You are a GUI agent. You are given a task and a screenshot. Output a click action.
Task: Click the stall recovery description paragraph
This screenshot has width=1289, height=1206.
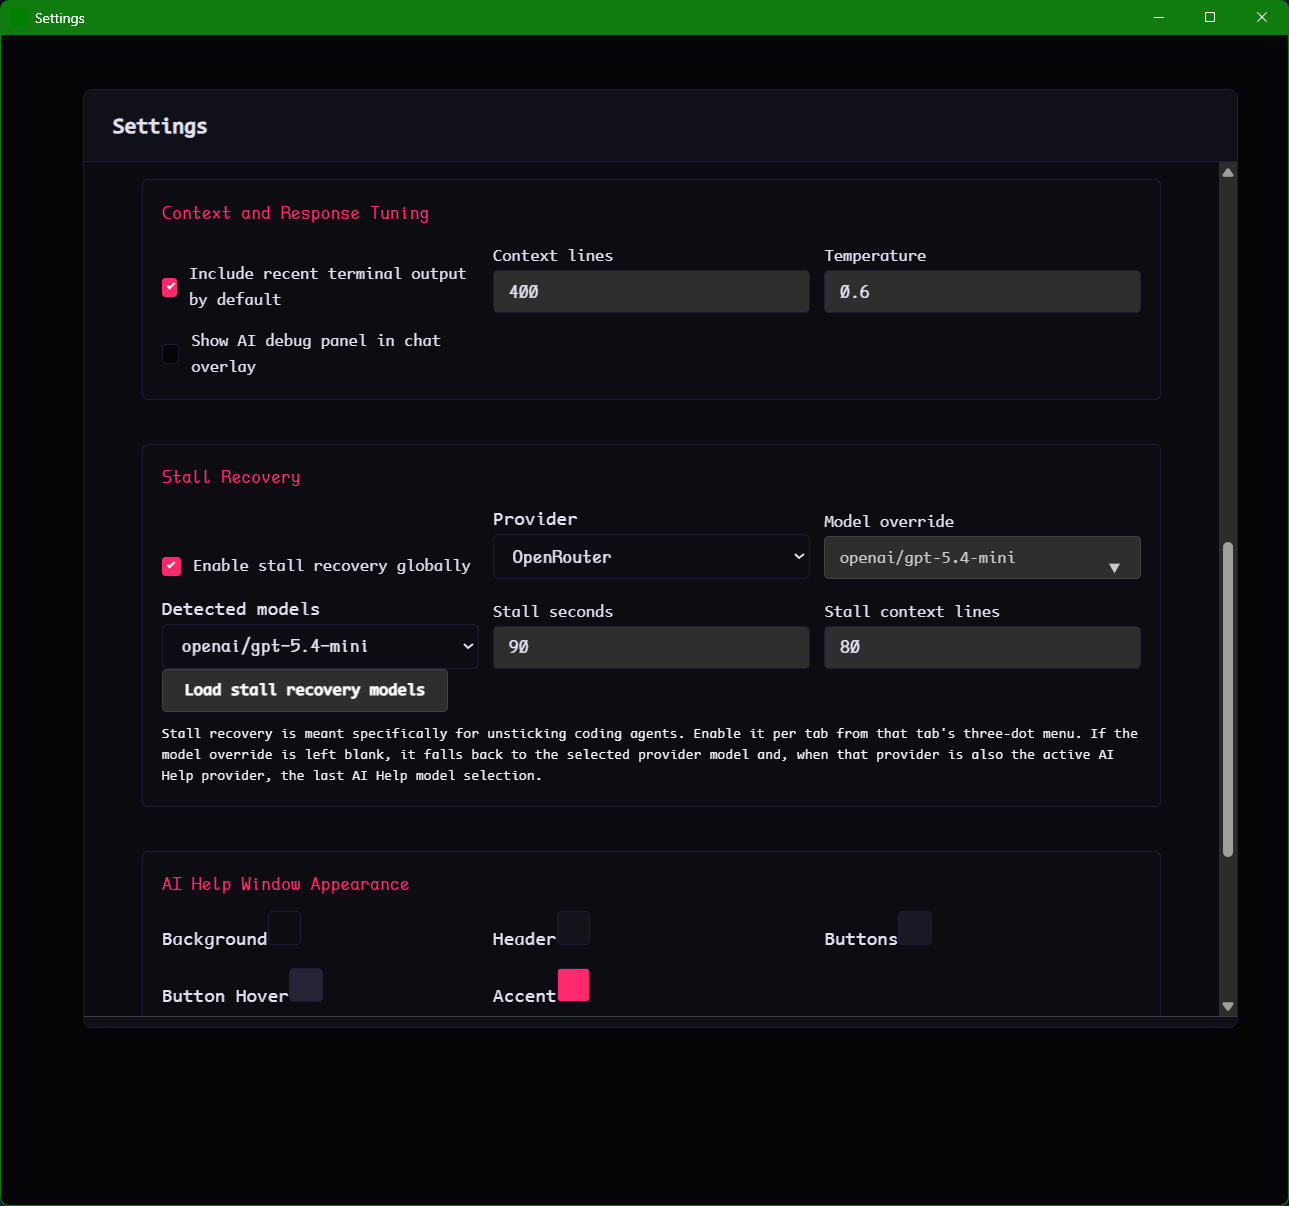click(x=650, y=754)
